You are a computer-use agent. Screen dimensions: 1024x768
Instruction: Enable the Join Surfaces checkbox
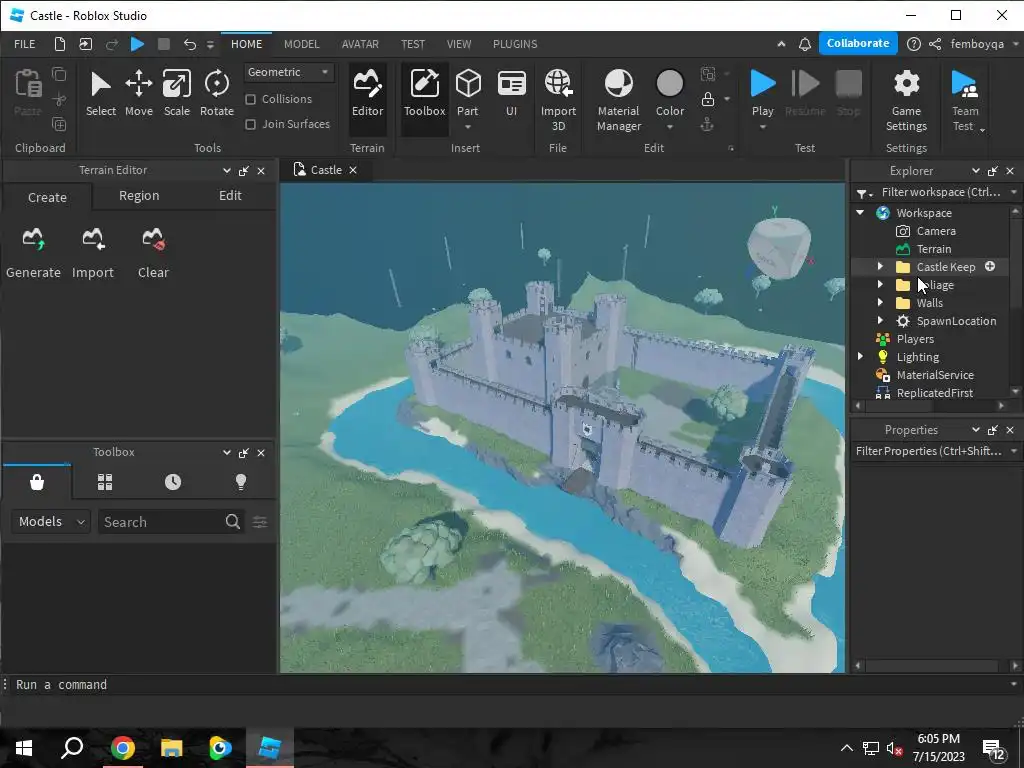click(250, 124)
